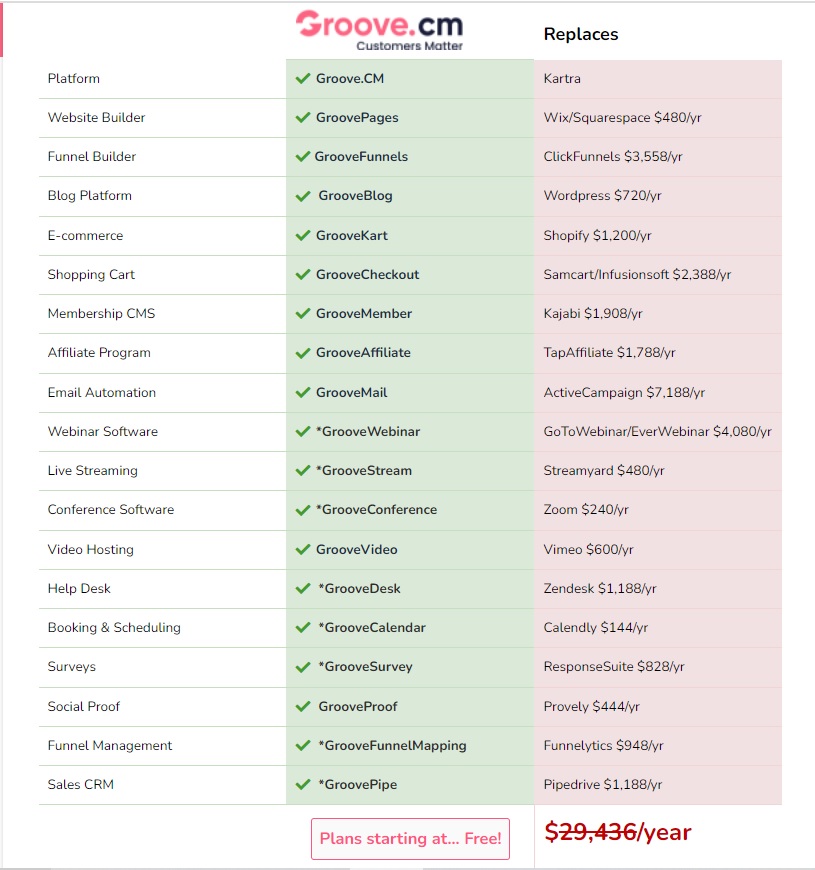Image resolution: width=815 pixels, height=870 pixels.
Task: Click the green checkmark beside GrooveProof
Action: coord(303,707)
